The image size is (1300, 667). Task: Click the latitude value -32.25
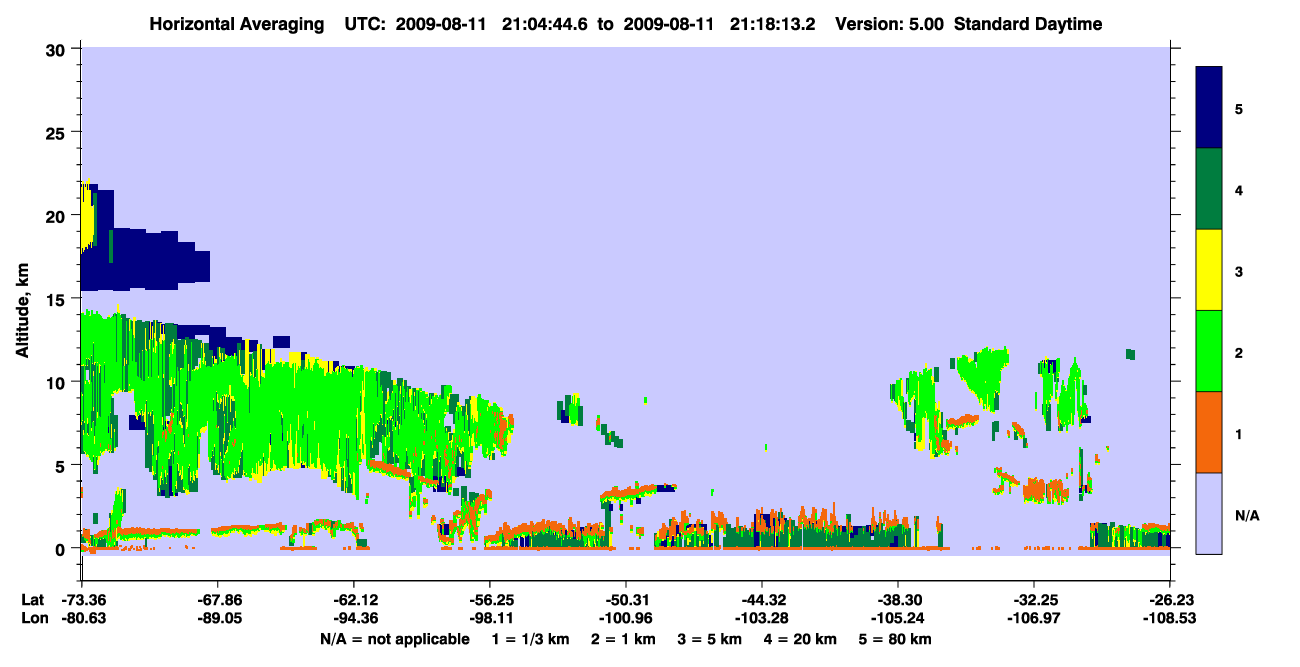pyautogui.click(x=1034, y=600)
